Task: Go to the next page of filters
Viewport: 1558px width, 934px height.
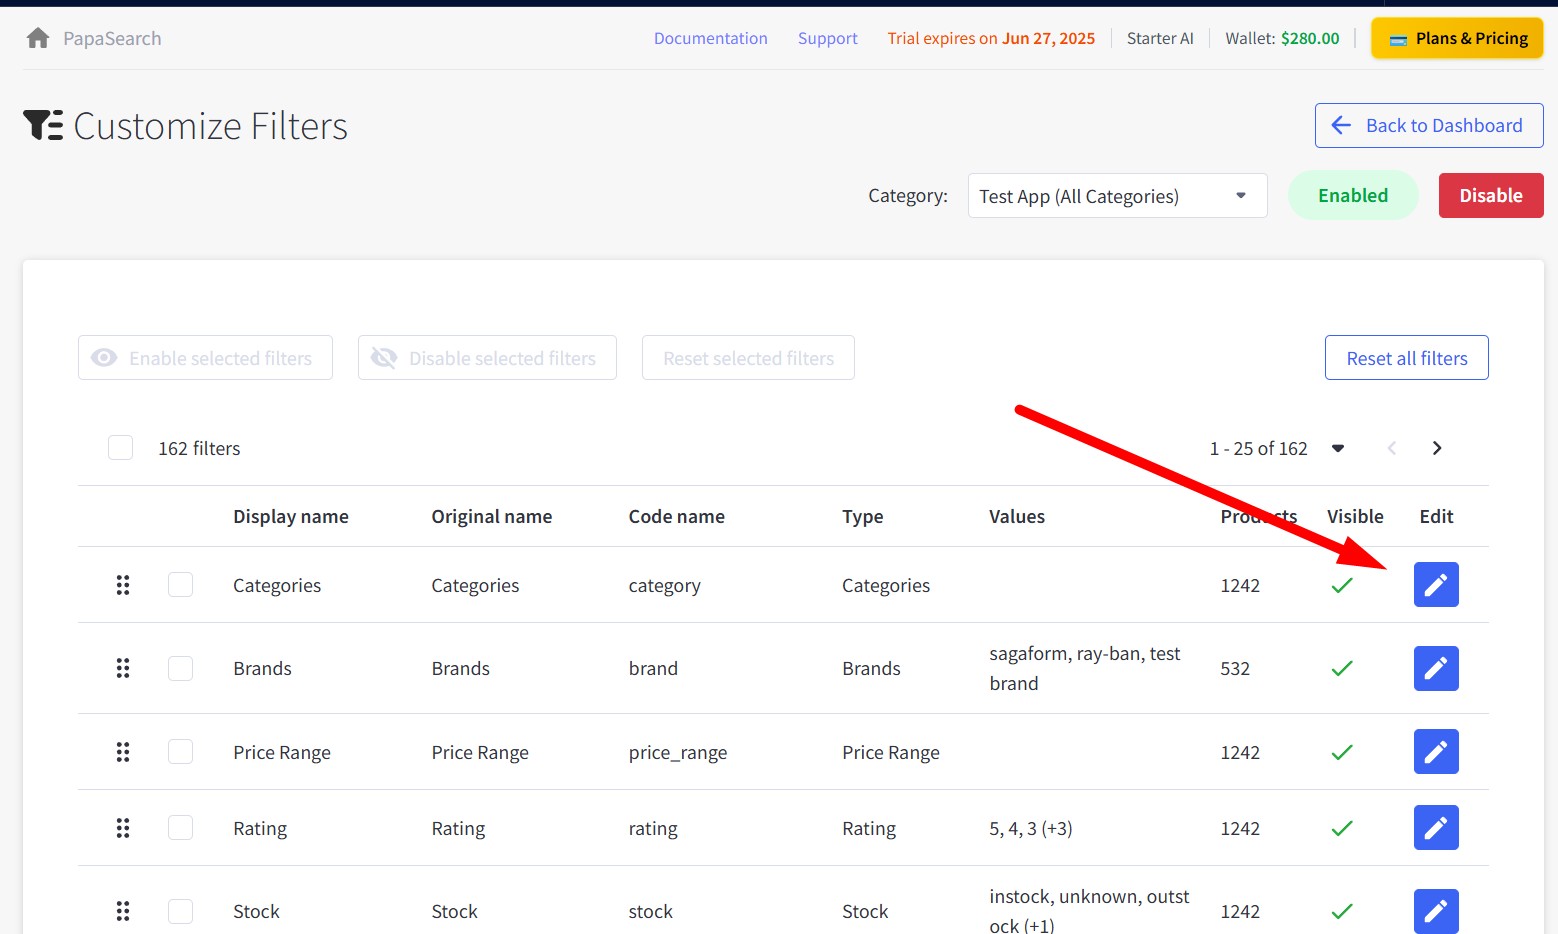Action: point(1437,448)
